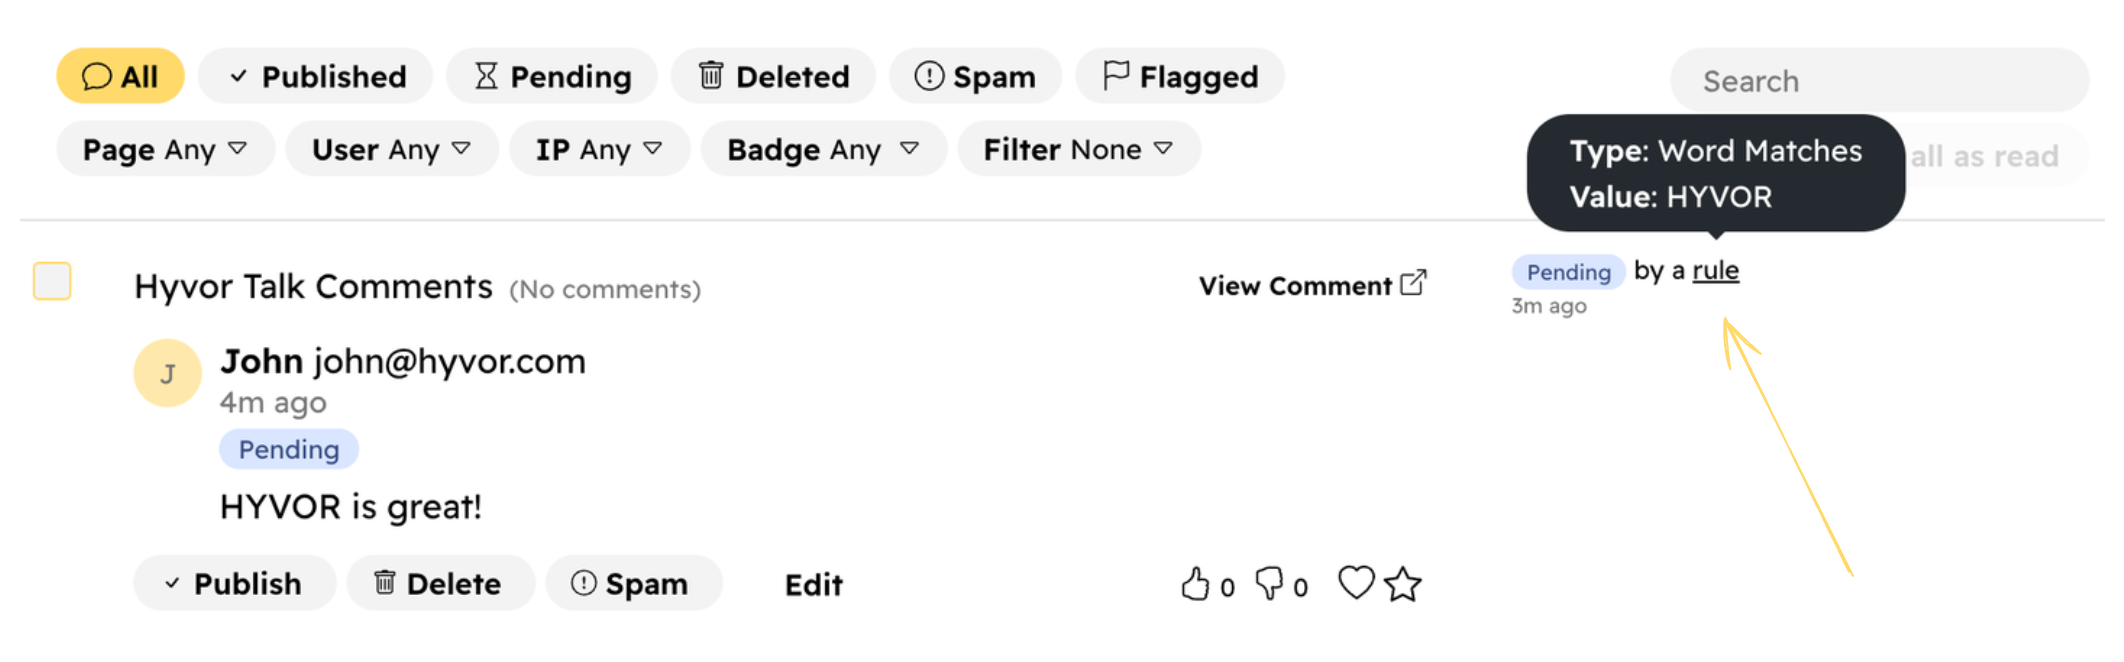The width and height of the screenshot is (2124, 662).
Task: Expand the User filter dropdown
Action: [x=391, y=148]
